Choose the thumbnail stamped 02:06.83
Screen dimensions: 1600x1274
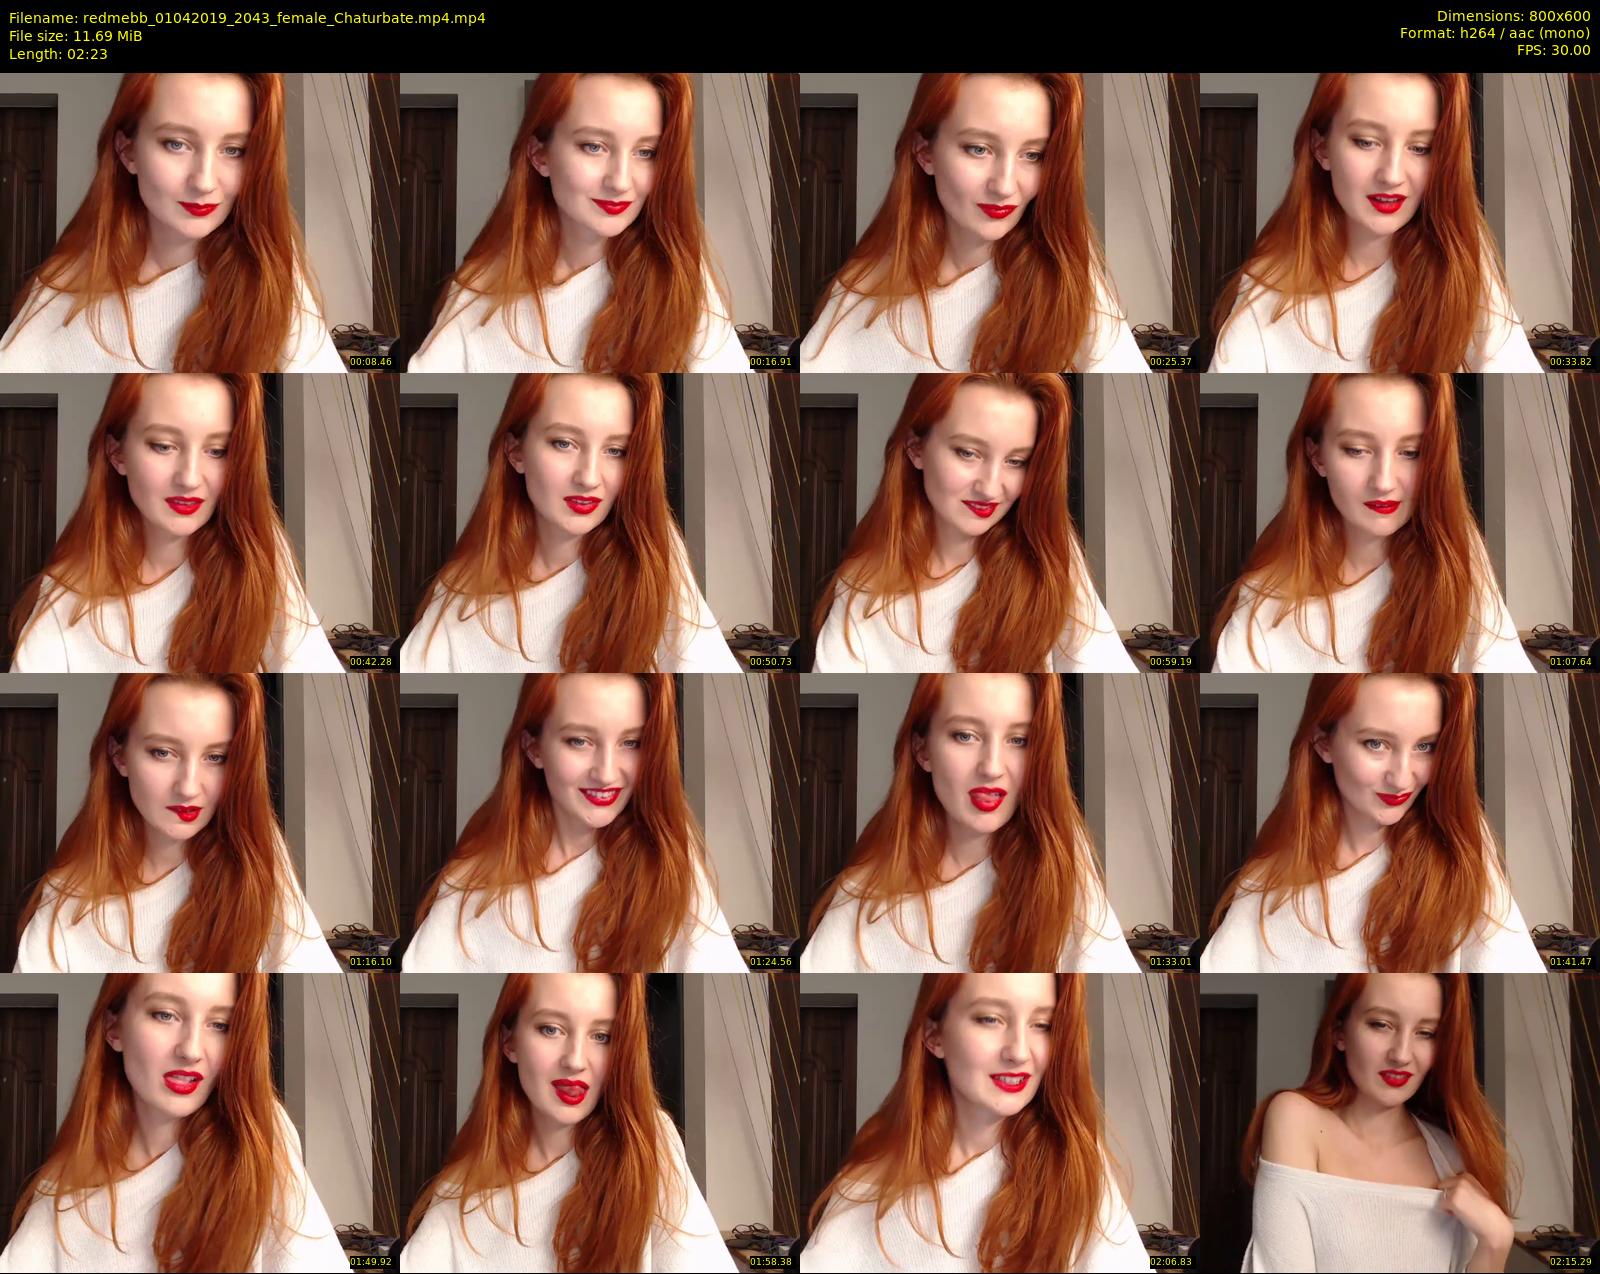coord(1000,1122)
